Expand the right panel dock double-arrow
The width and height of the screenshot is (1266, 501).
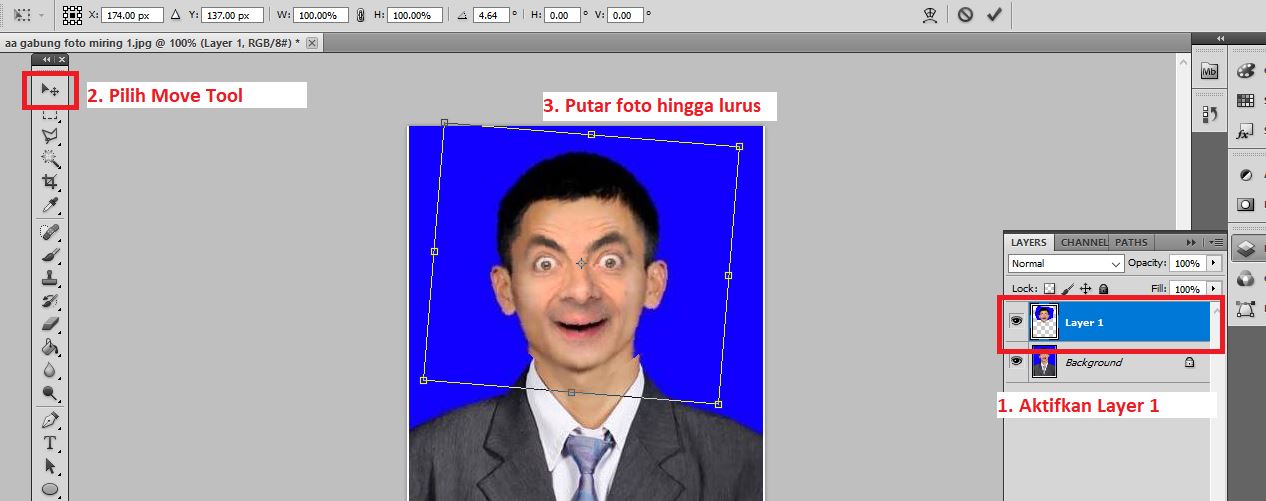click(1220, 38)
